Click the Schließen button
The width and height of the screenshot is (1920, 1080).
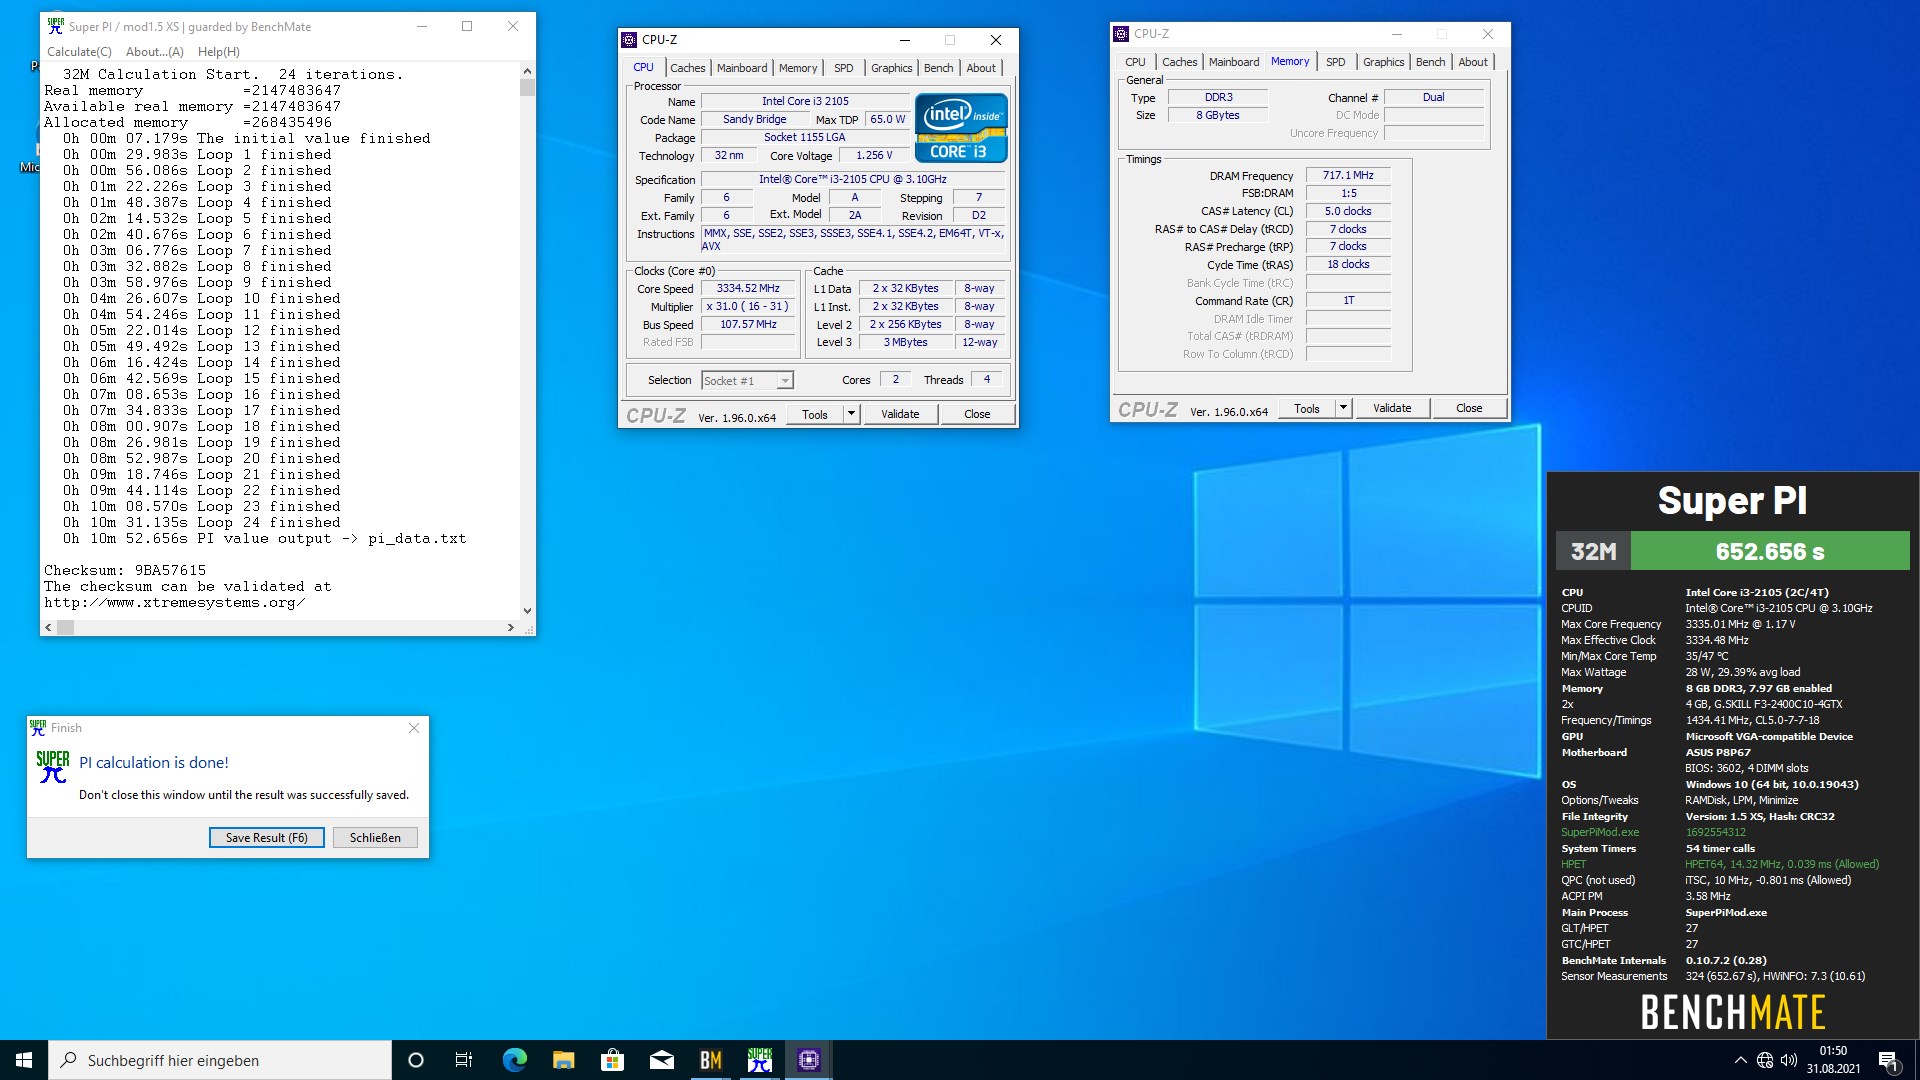point(375,838)
